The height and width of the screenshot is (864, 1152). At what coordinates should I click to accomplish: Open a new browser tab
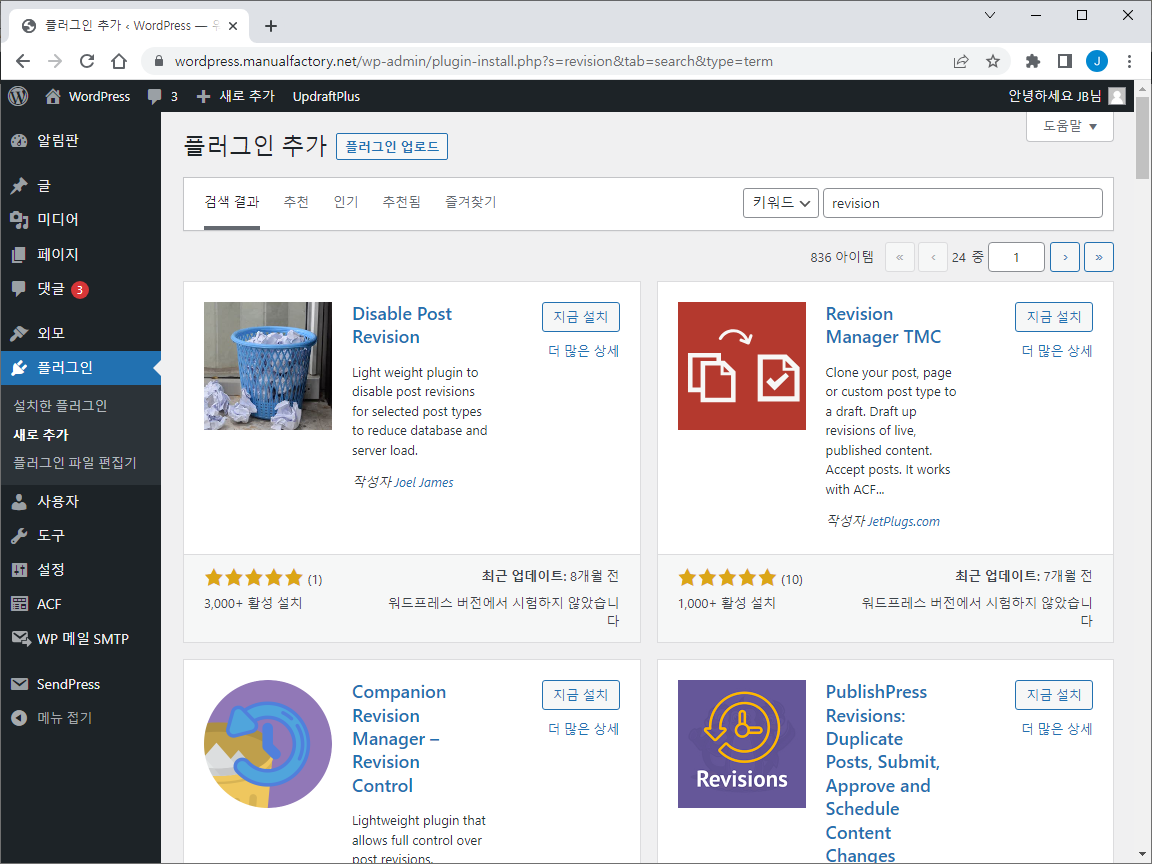coord(271,26)
